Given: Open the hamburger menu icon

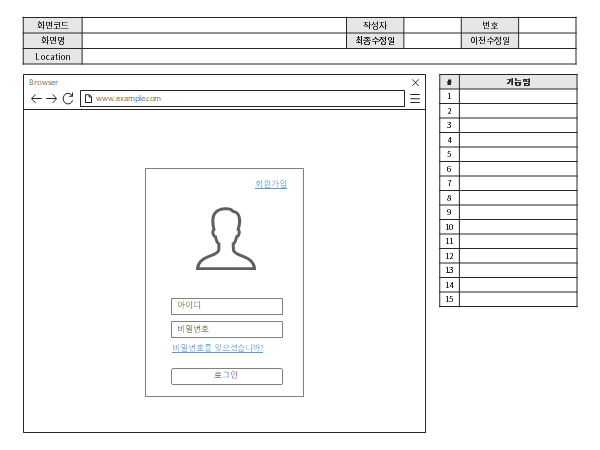Looking at the screenshot, I should 415,98.
